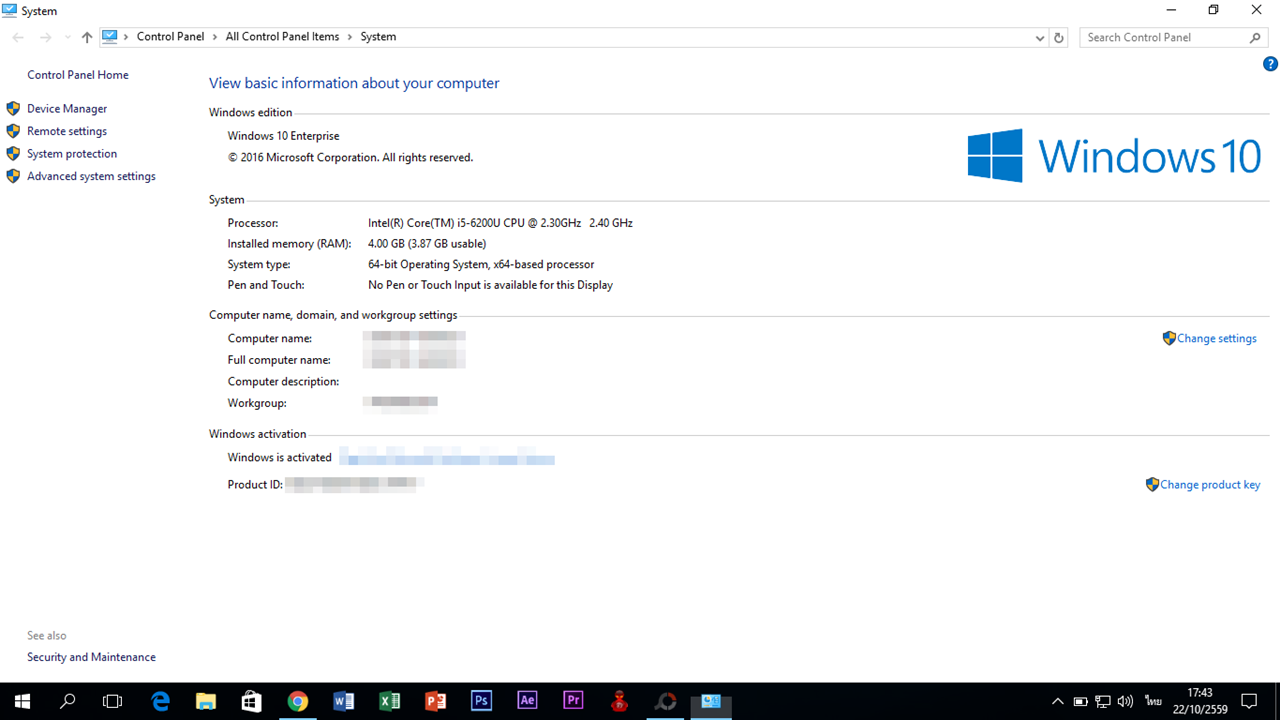Click the '64-bit Operating System' system type value

(x=481, y=265)
